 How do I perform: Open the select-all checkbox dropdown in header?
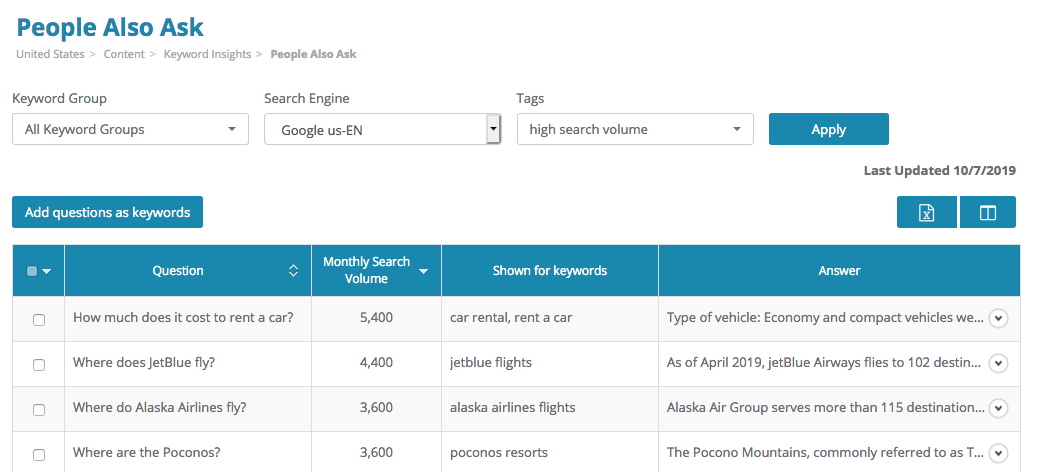46,271
